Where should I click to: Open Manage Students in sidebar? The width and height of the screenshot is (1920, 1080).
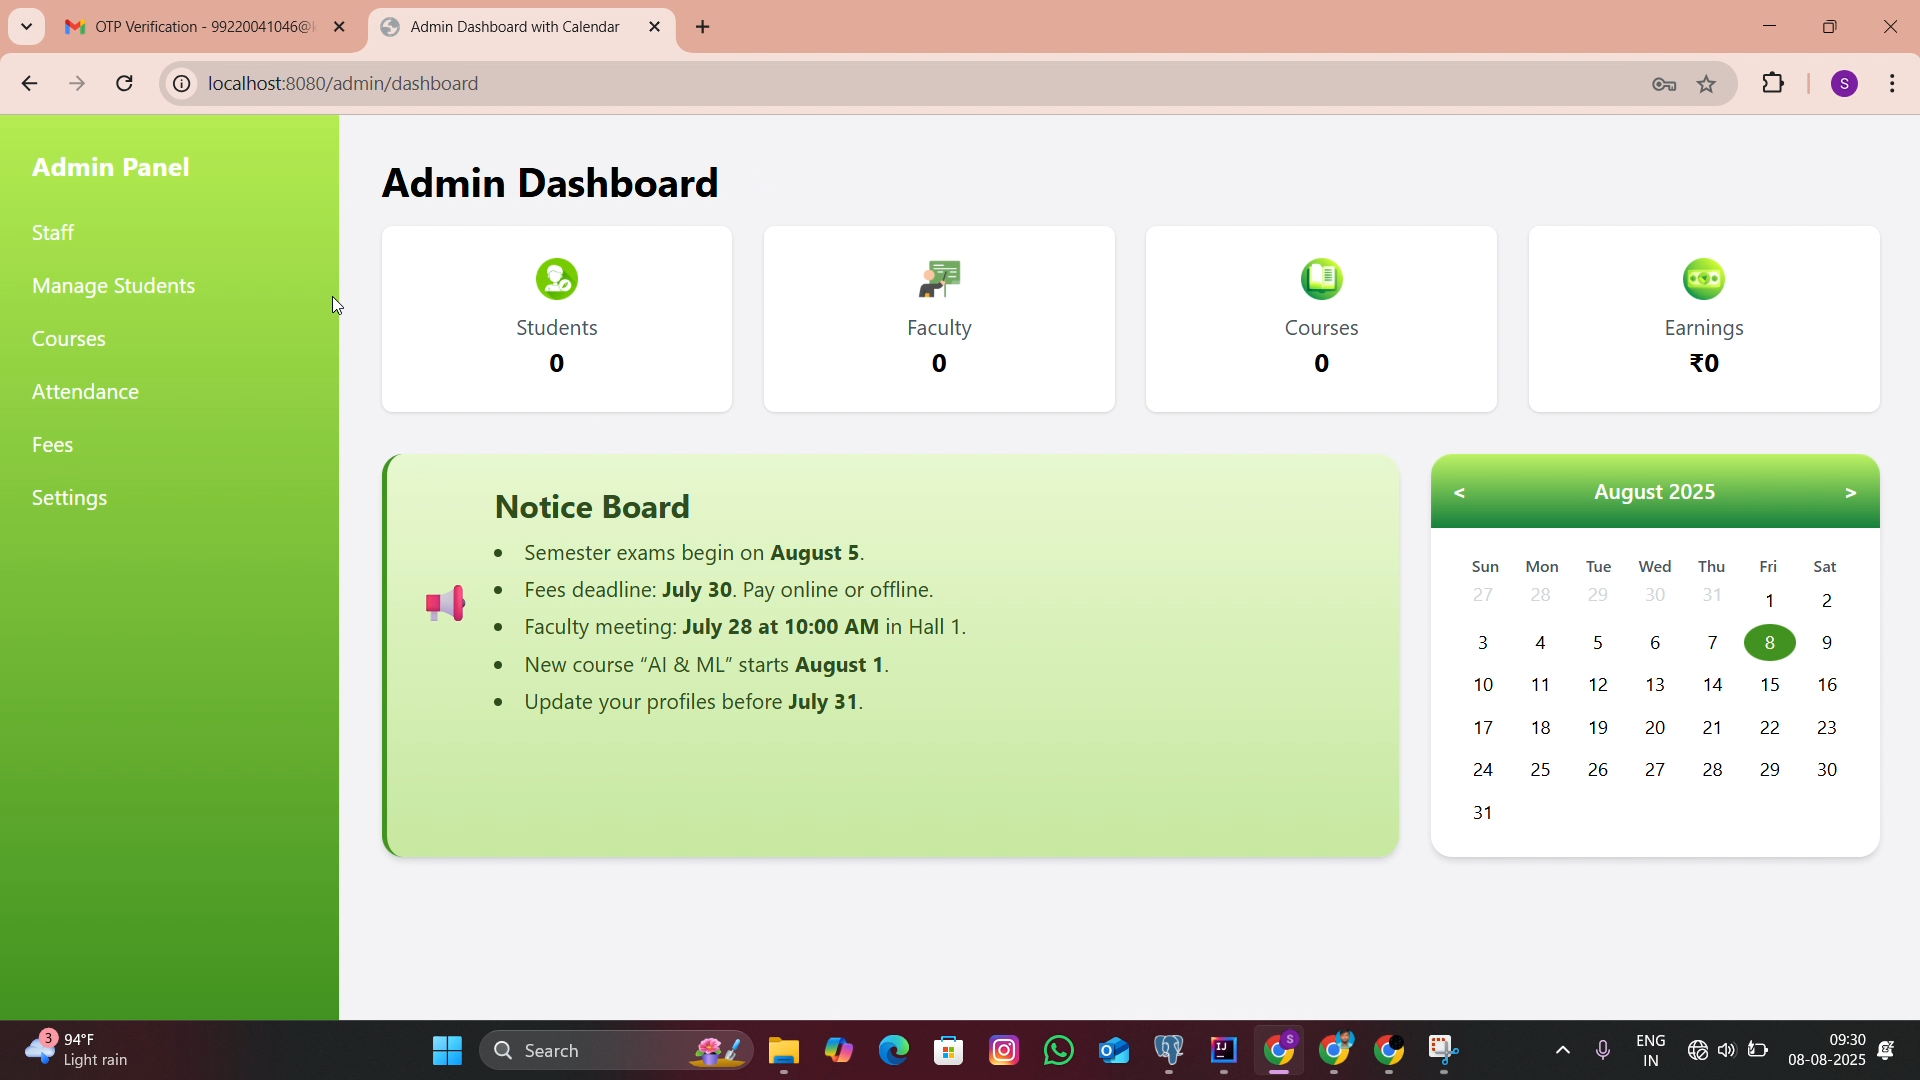[114, 287]
